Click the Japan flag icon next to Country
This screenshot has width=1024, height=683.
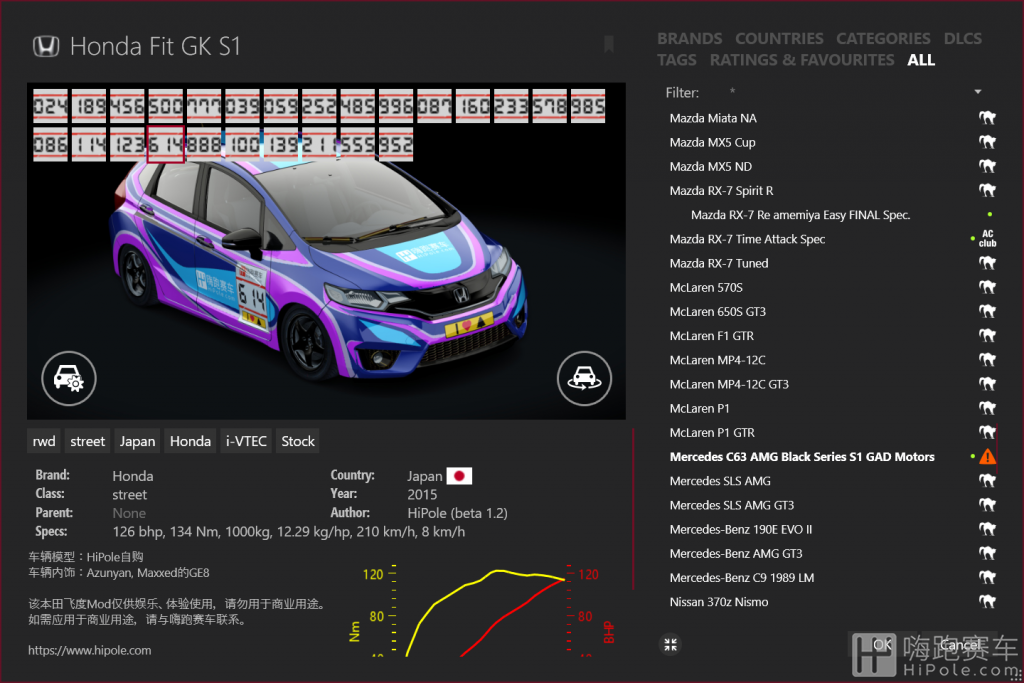coord(459,476)
